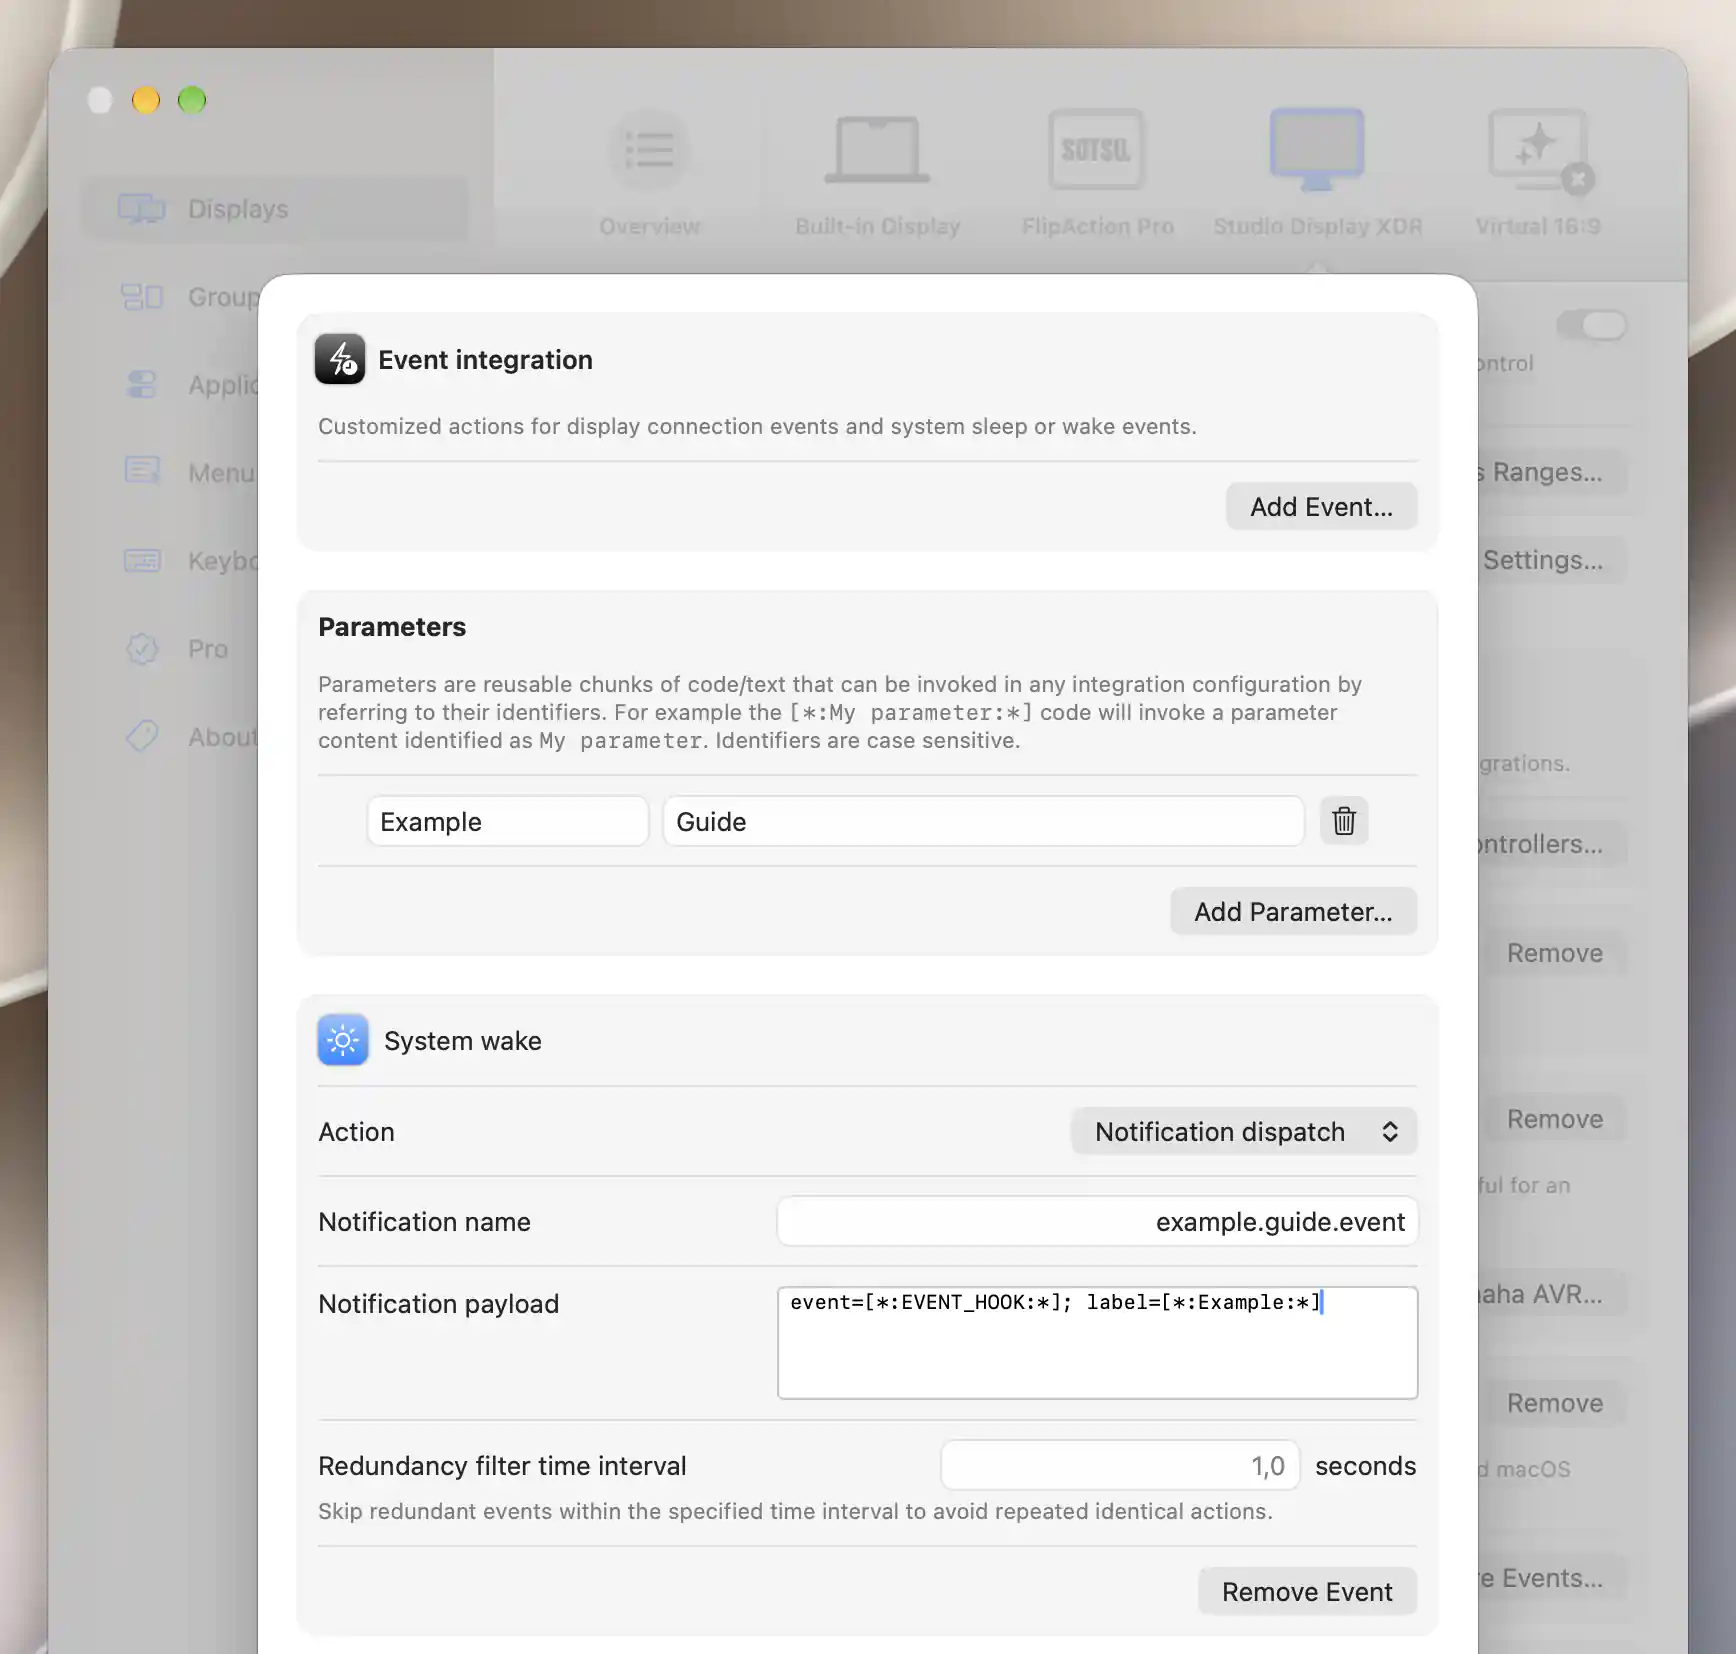Select the Studio Display XDR tab
Image resolution: width=1736 pixels, height=1654 pixels.
click(1317, 172)
